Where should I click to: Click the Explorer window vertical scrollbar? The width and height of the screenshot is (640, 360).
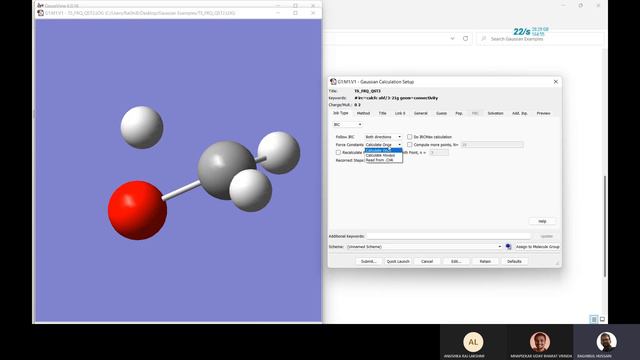tap(605, 227)
